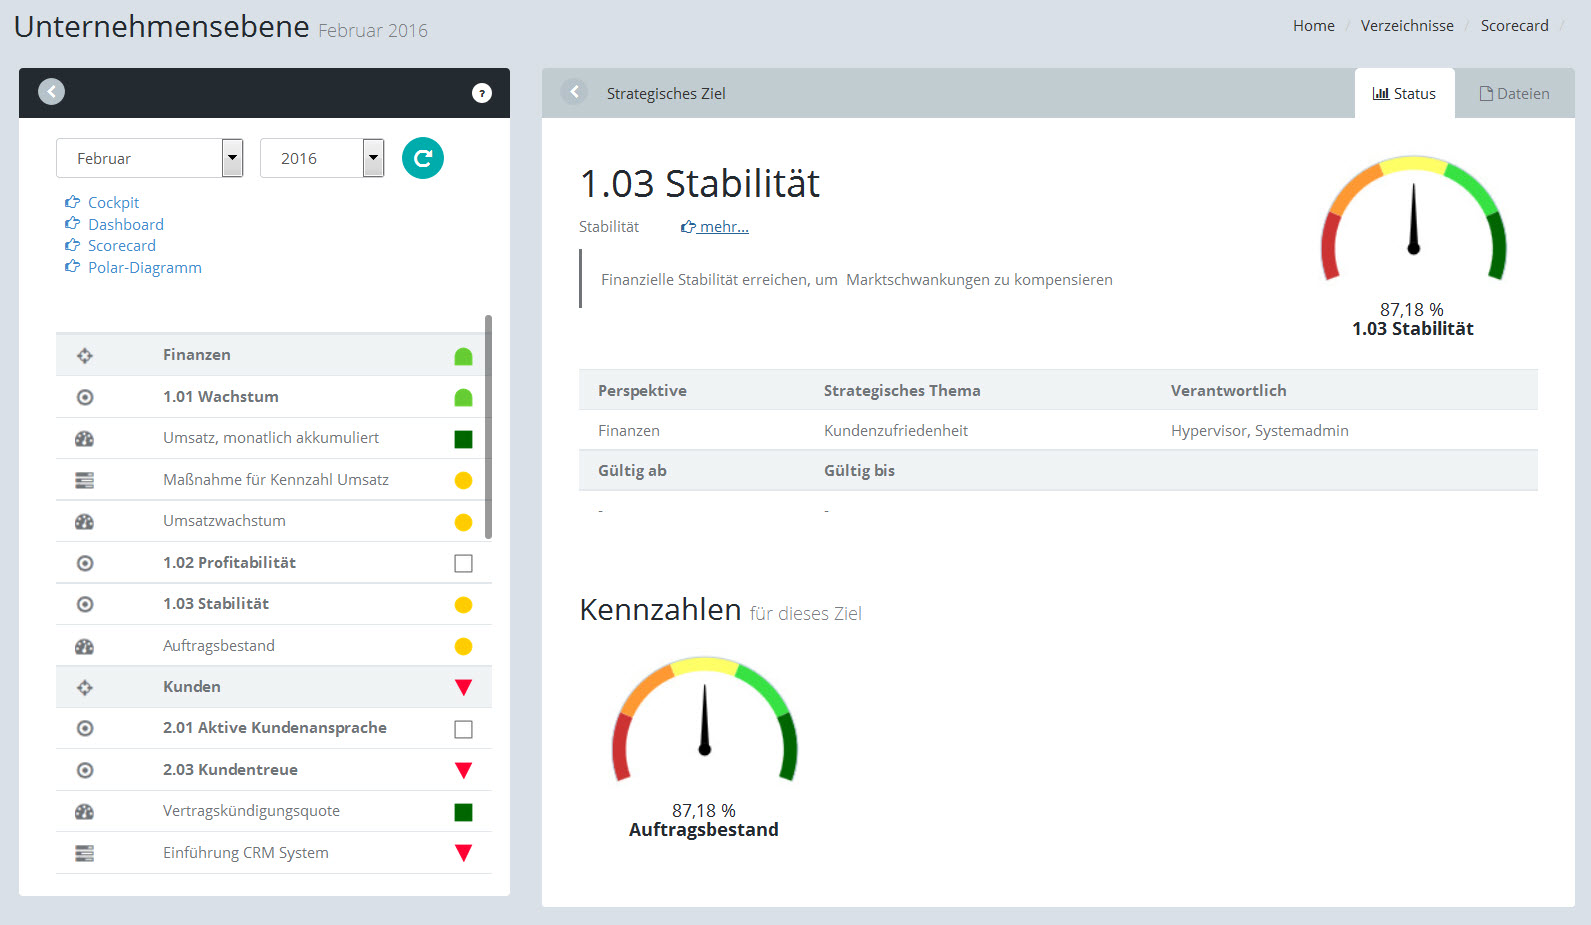Screen dimensions: 1591x925
Task: Click the empty status box for 1.02 Profitabilität
Action: tap(463, 563)
